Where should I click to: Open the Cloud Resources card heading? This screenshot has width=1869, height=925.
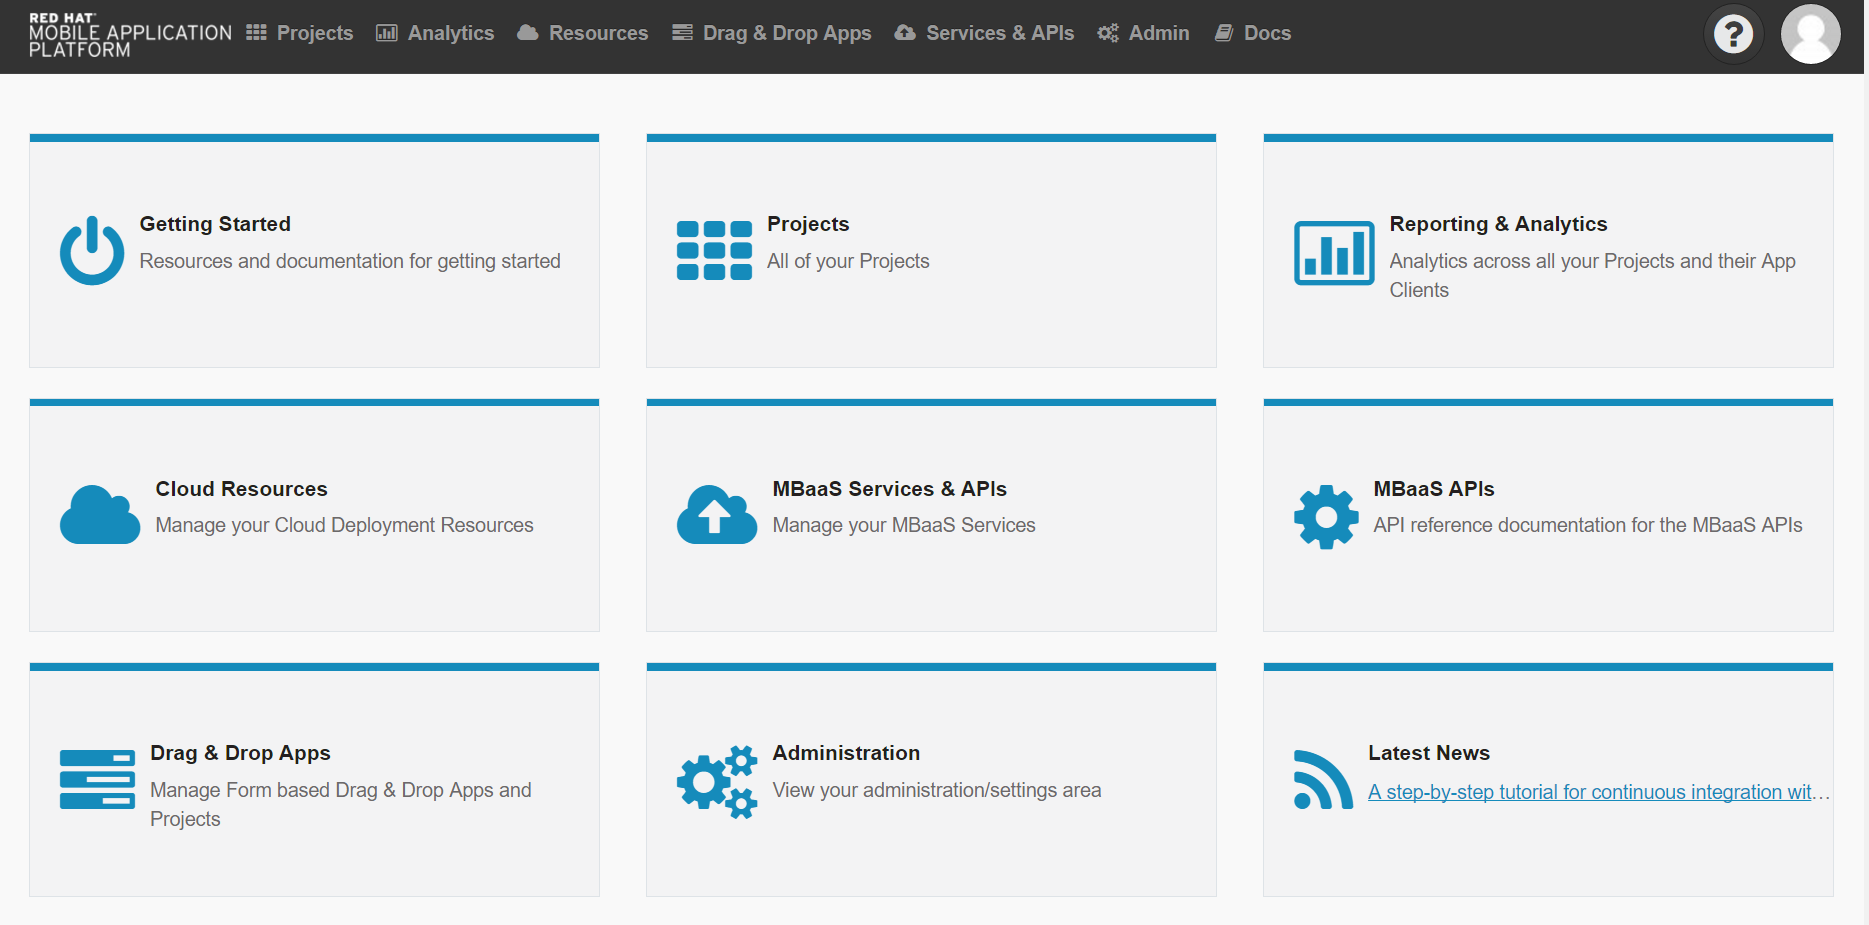point(241,489)
